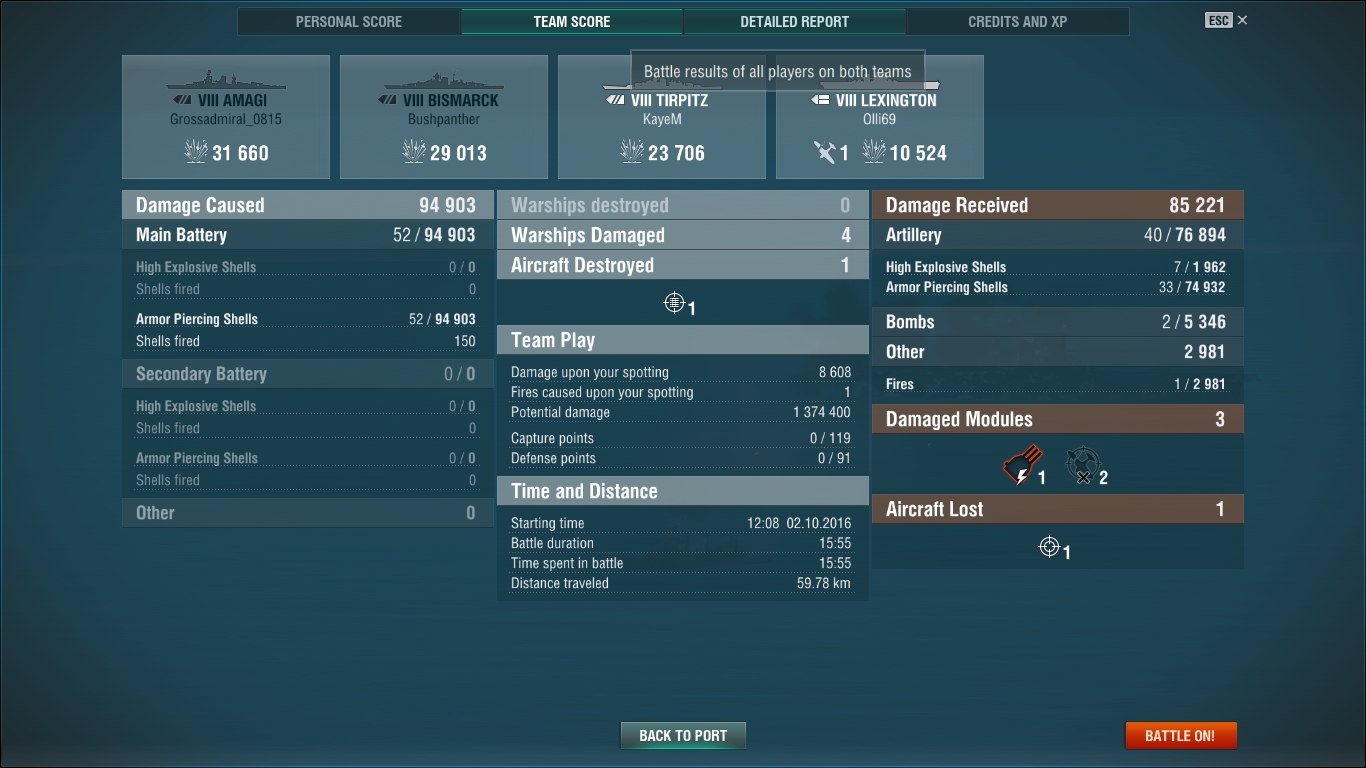Click the Aircraft Destroyed header

click(683, 265)
